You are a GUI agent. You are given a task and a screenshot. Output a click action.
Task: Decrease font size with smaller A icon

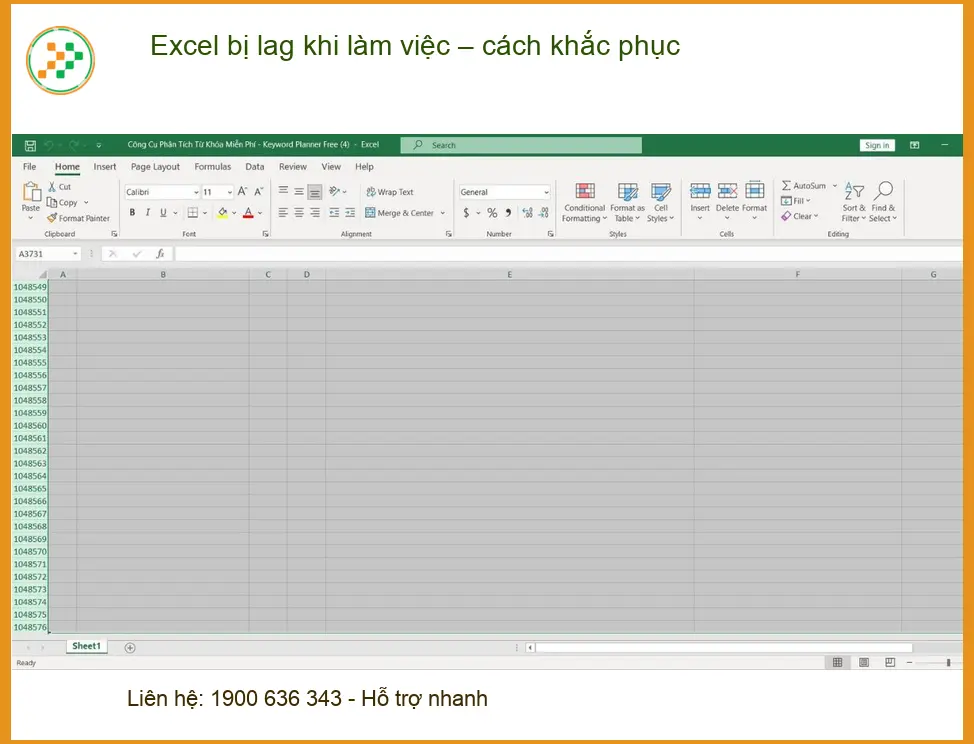[x=258, y=192]
